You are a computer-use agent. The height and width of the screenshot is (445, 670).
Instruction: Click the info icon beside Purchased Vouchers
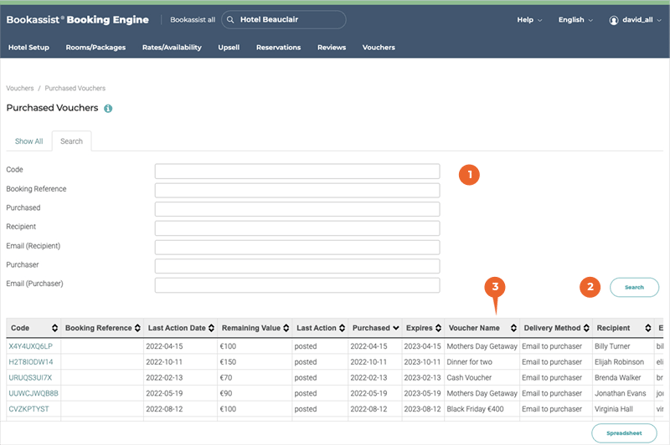(108, 108)
